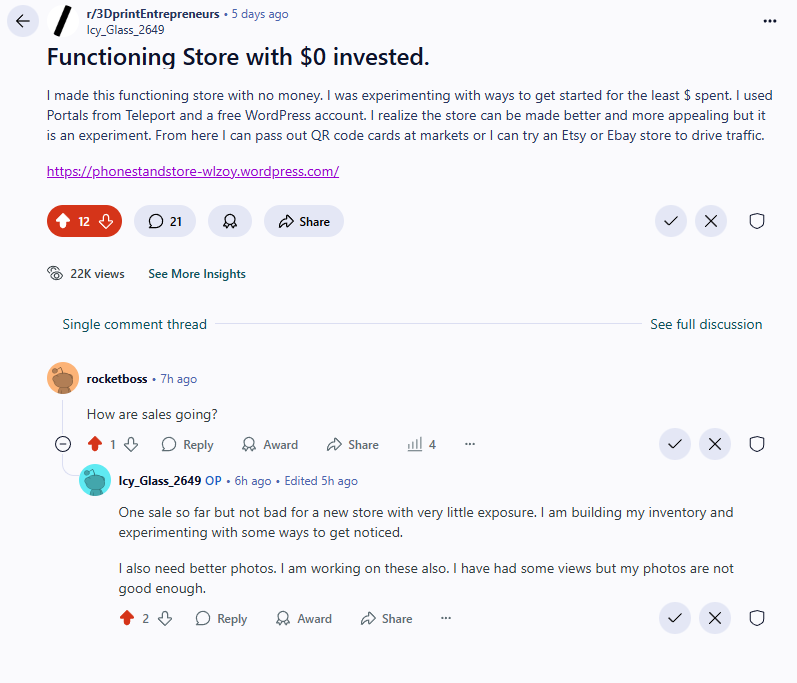Open more options on rocketboss's comment
Image resolution: width=797 pixels, height=683 pixels.
(x=470, y=444)
